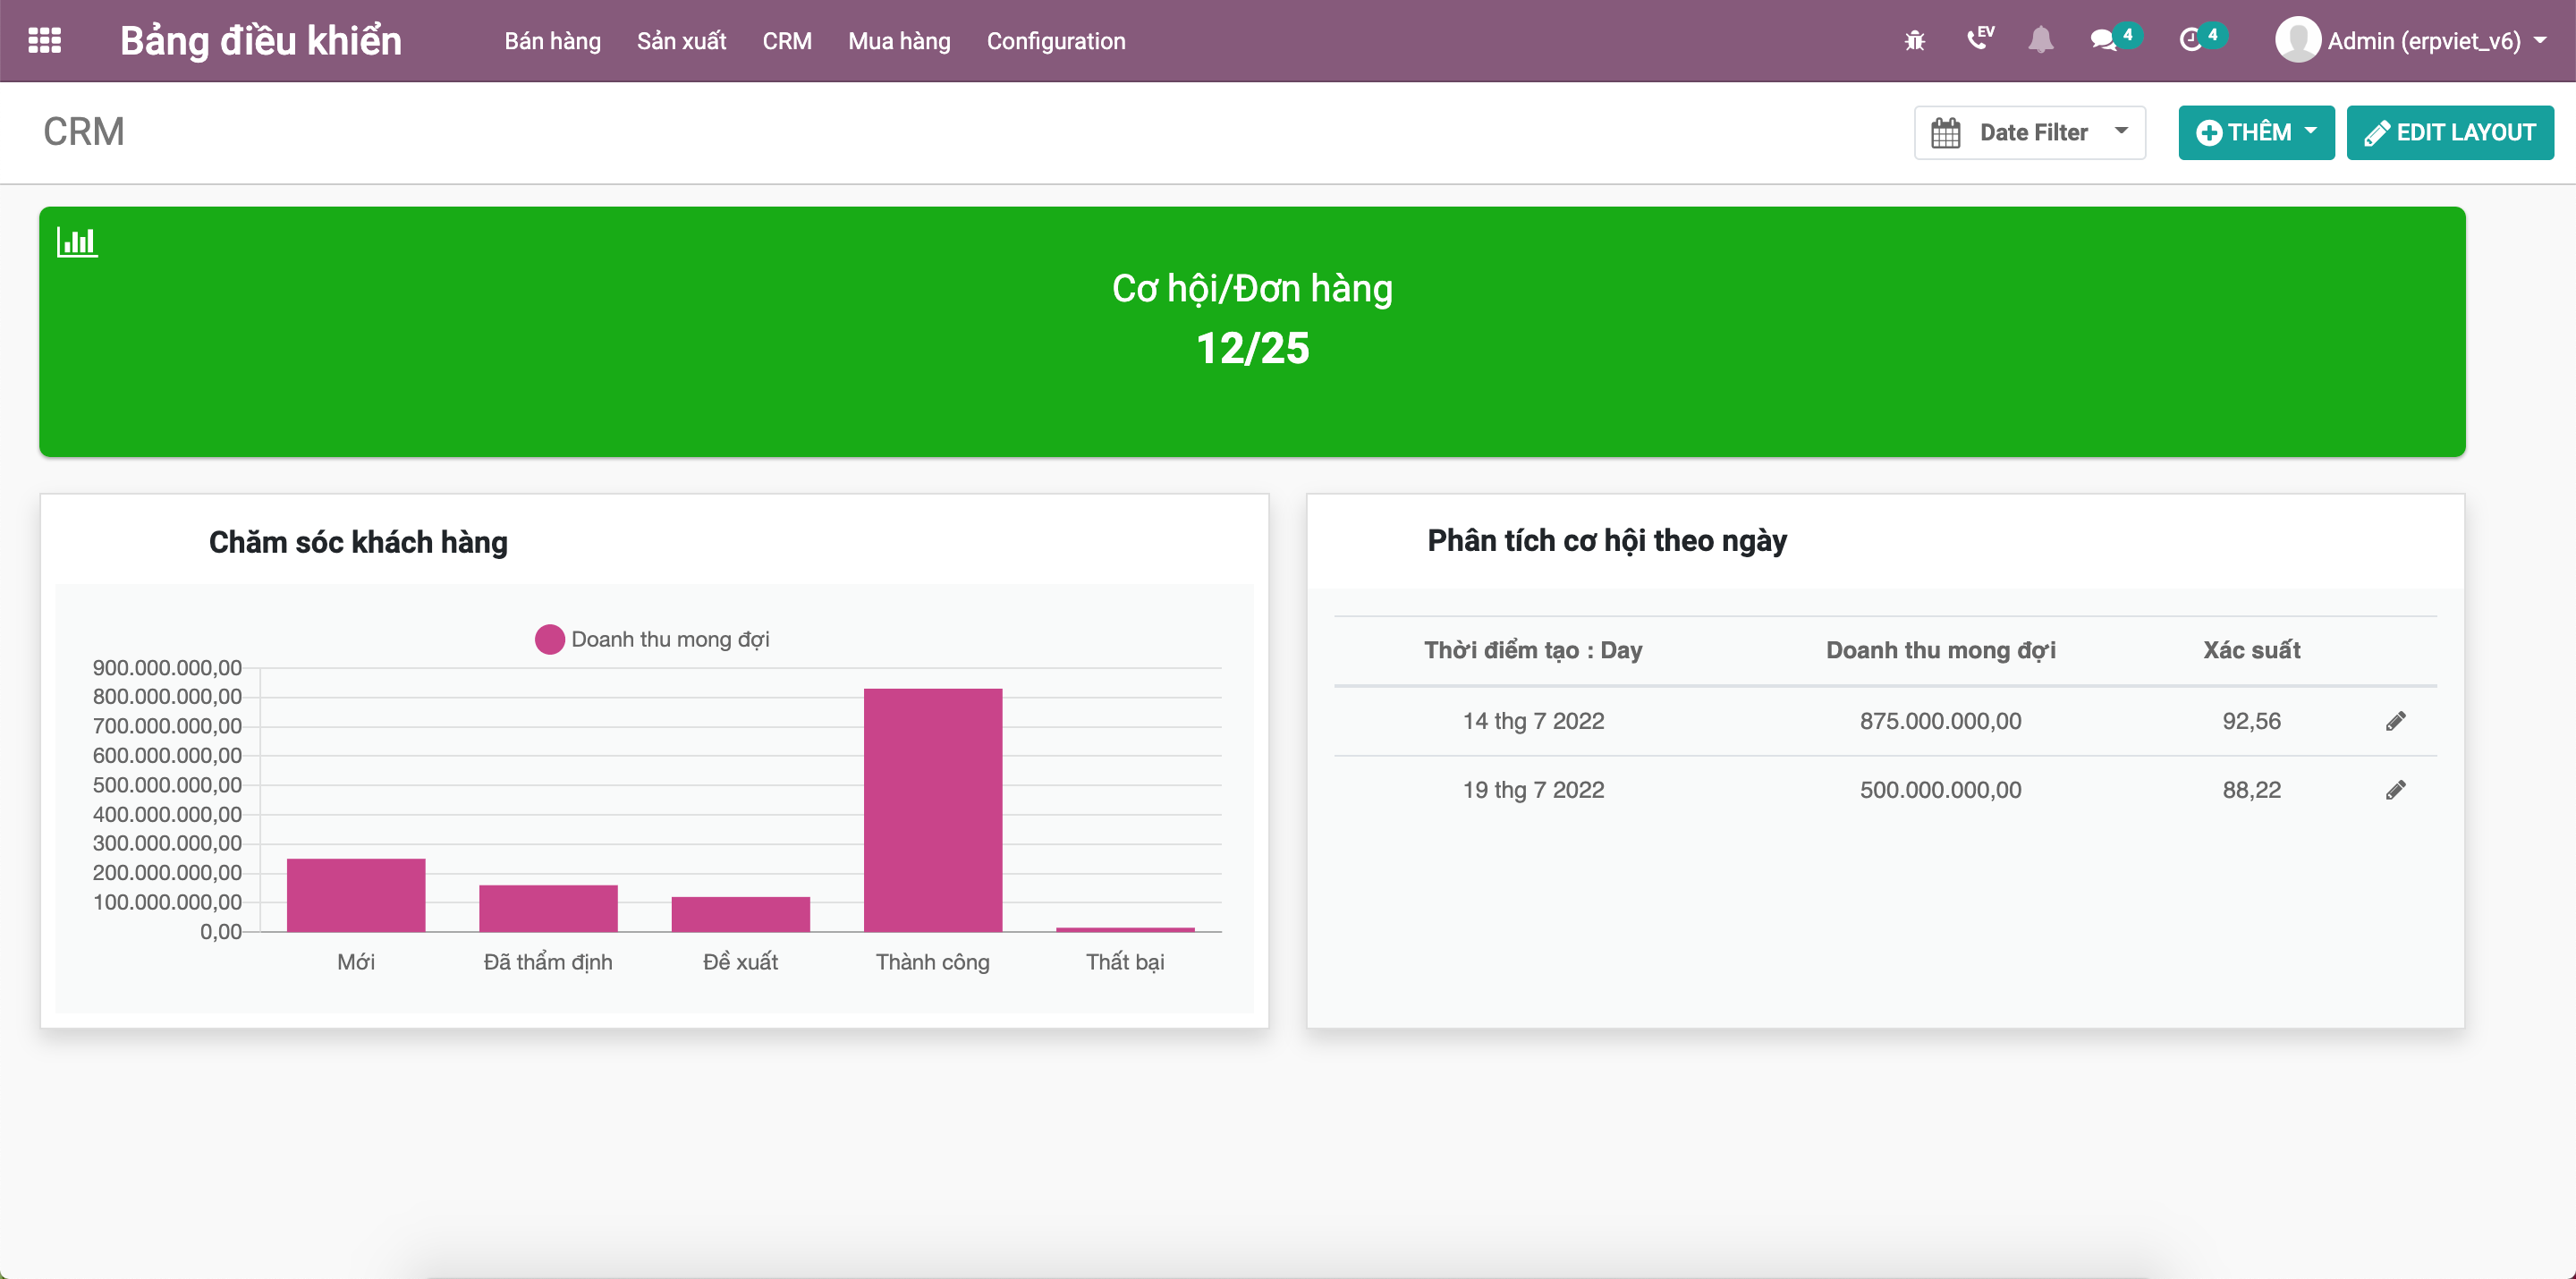
Task: Open the THÊM dropdown button
Action: [2255, 132]
